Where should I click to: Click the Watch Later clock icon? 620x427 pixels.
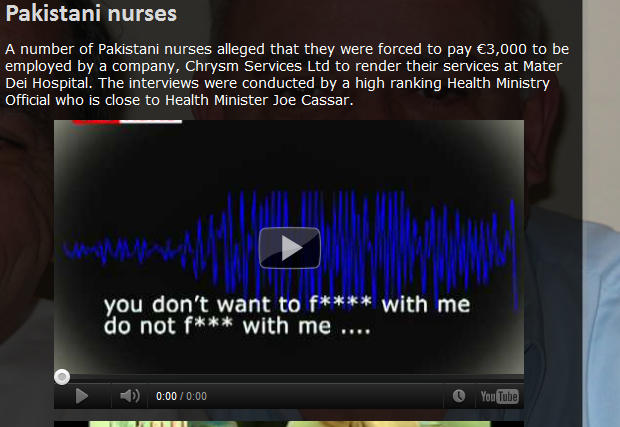[x=459, y=396]
